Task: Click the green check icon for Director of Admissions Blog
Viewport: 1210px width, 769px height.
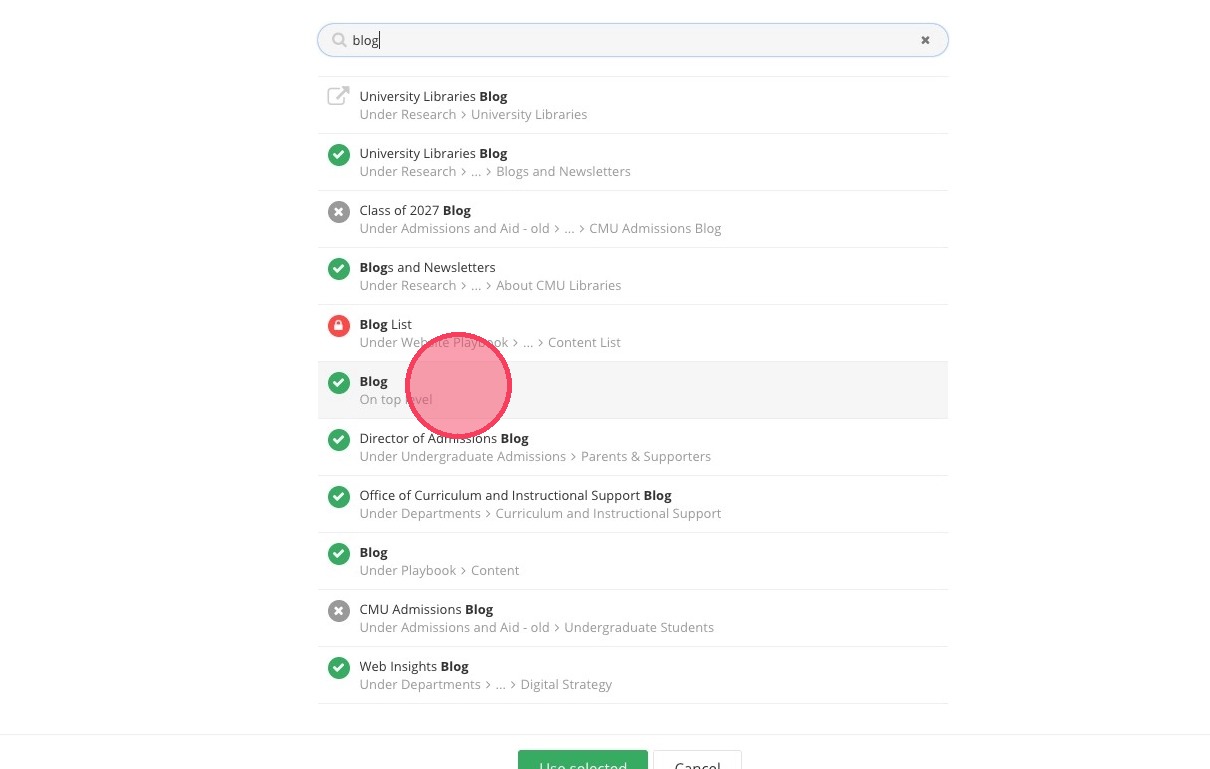Action: [x=339, y=440]
